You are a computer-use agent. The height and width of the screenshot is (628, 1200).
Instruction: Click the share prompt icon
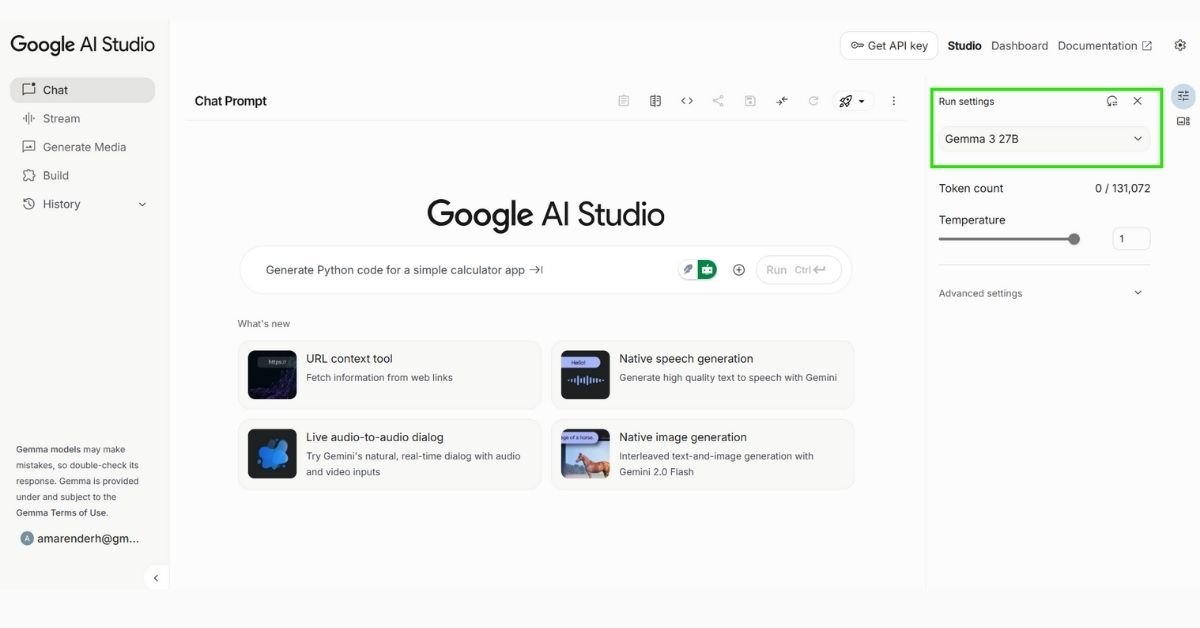click(x=718, y=101)
